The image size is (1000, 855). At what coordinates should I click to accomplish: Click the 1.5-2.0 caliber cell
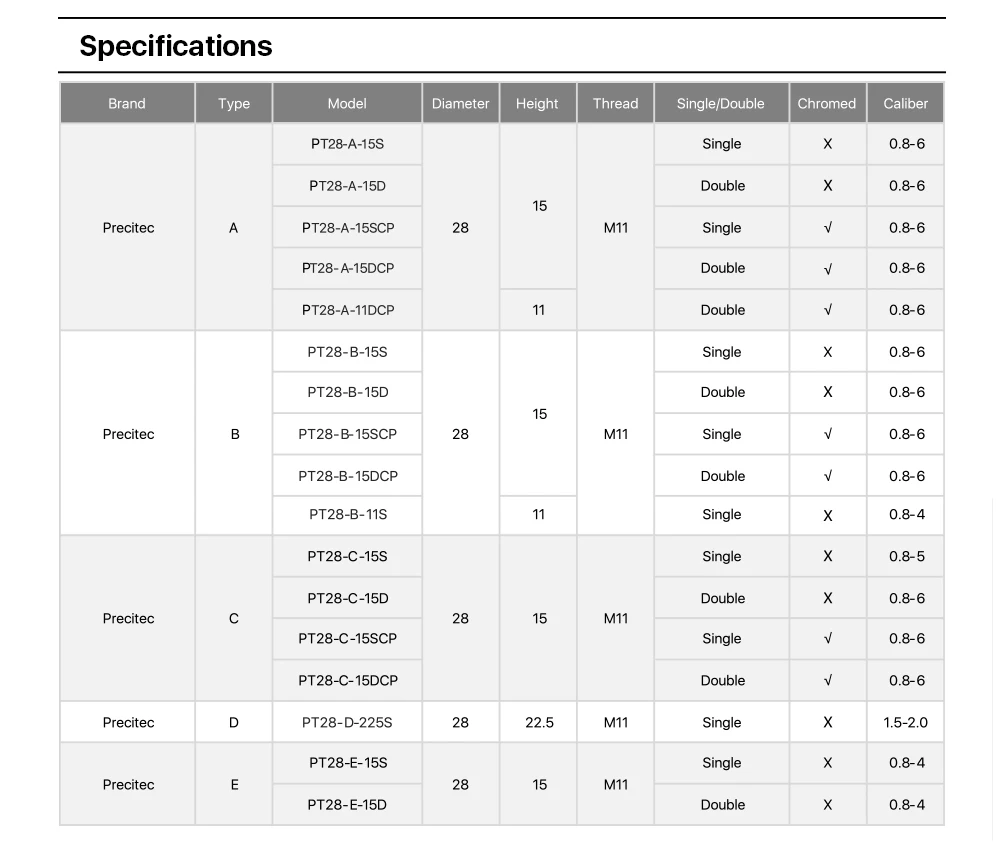906,722
